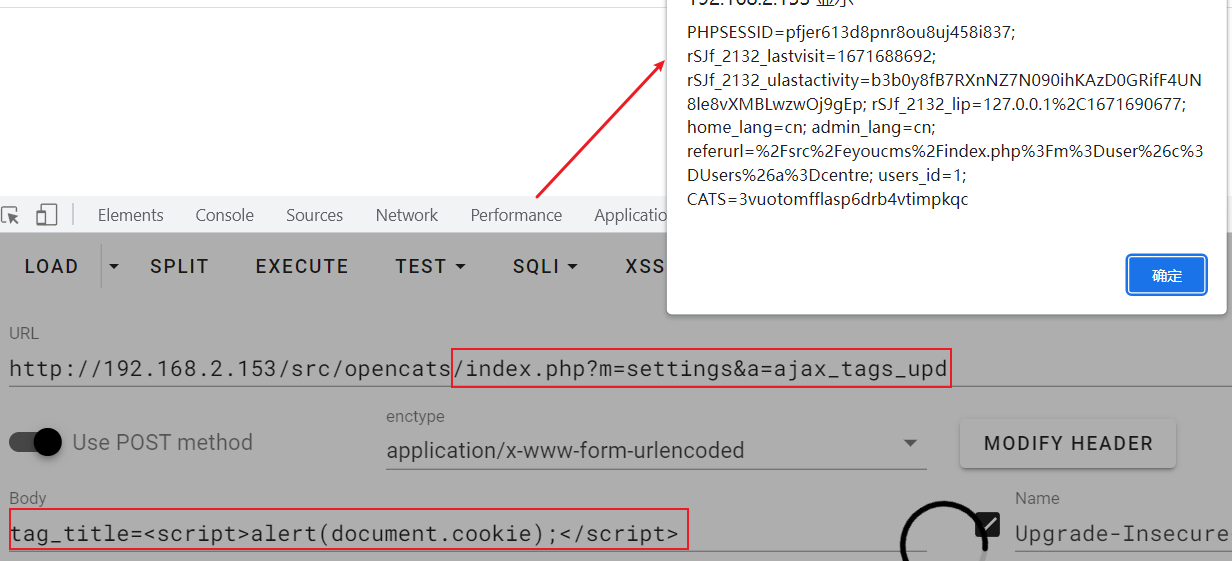Viewport: 1232px width, 561px height.
Task: Click the Body input field
Action: pos(467,533)
